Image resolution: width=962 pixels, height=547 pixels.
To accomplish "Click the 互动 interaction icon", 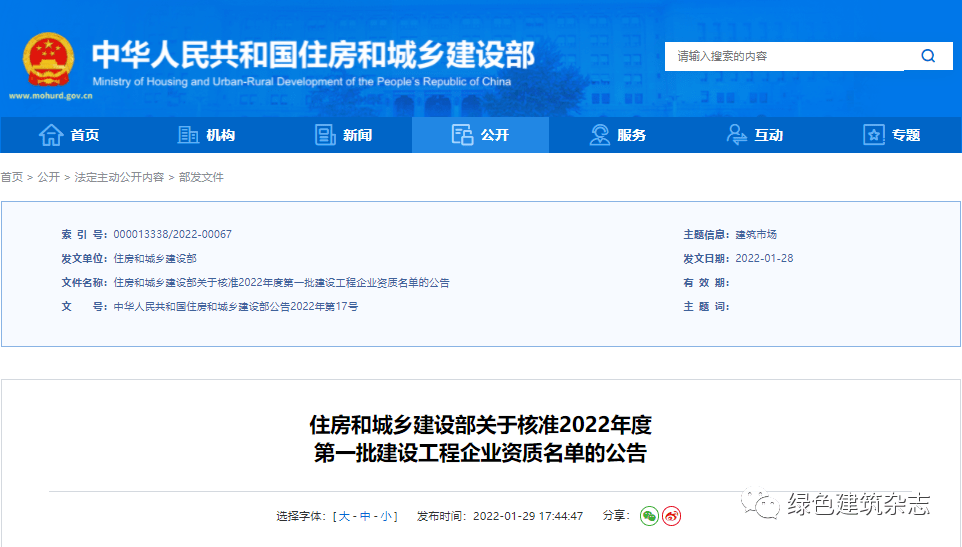I will point(736,135).
